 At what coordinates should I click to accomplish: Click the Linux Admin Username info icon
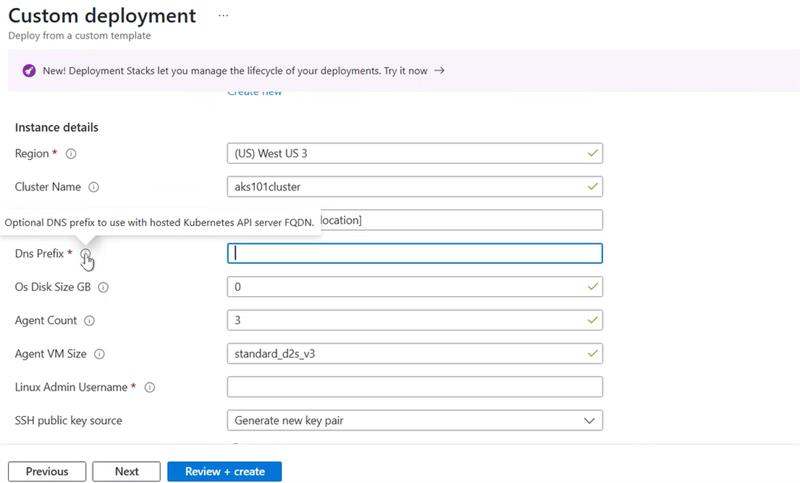tap(150, 387)
